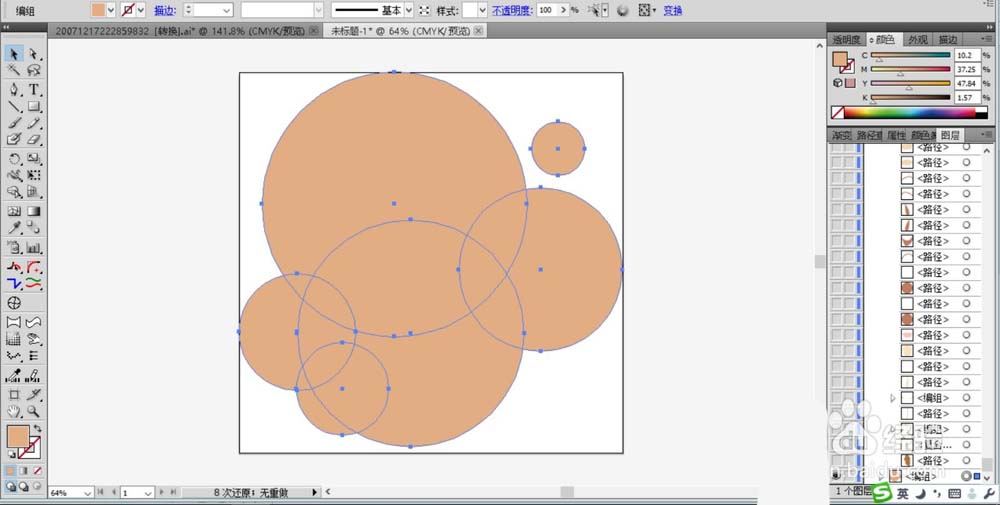Select the Free Transform tool
Image resolution: width=1000 pixels, height=505 pixels.
click(x=34, y=175)
